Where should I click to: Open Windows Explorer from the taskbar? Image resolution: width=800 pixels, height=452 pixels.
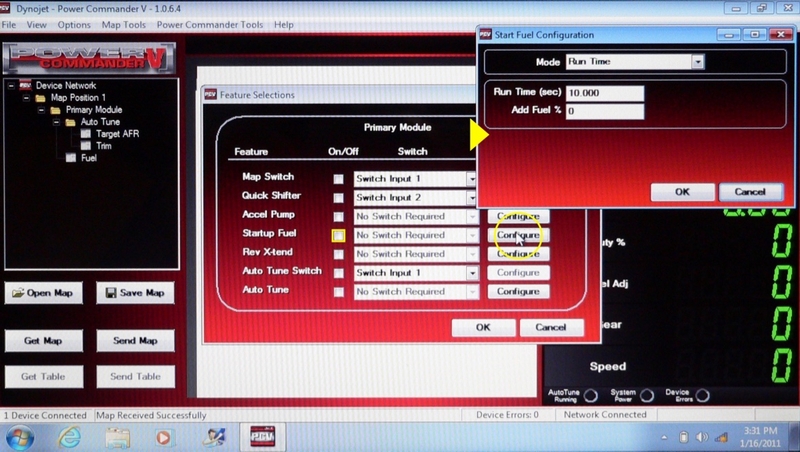pos(117,437)
